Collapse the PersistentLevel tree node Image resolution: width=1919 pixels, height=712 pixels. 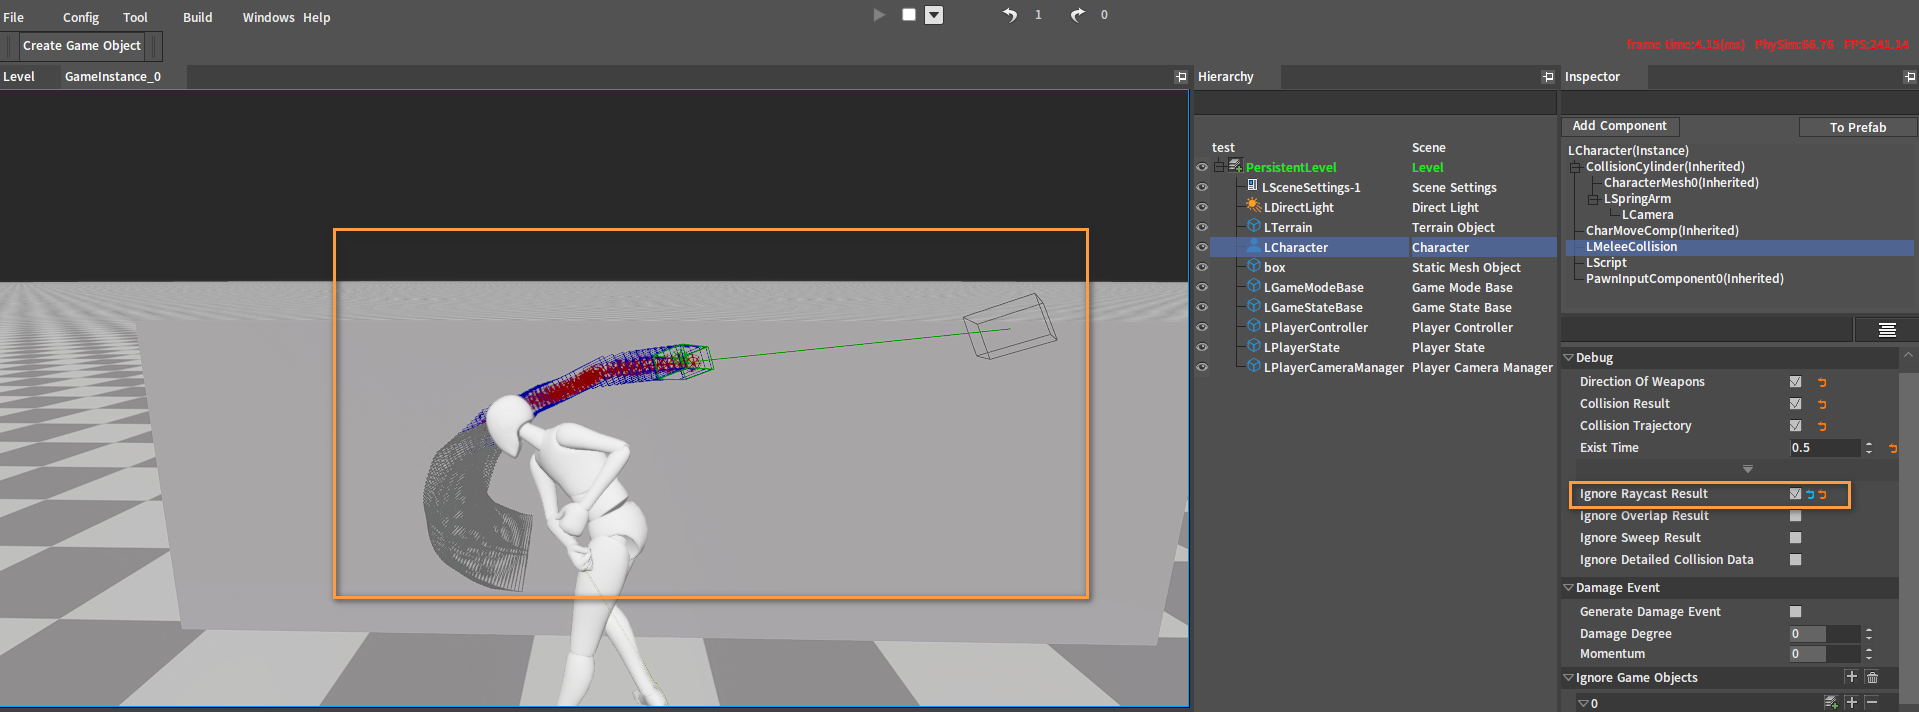(1219, 167)
